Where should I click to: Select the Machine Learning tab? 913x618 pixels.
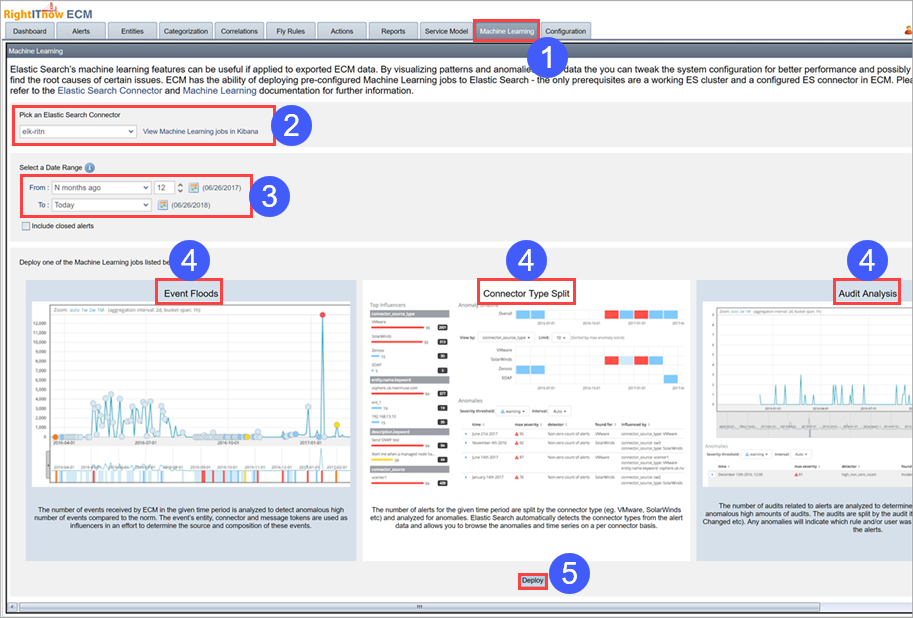(507, 31)
